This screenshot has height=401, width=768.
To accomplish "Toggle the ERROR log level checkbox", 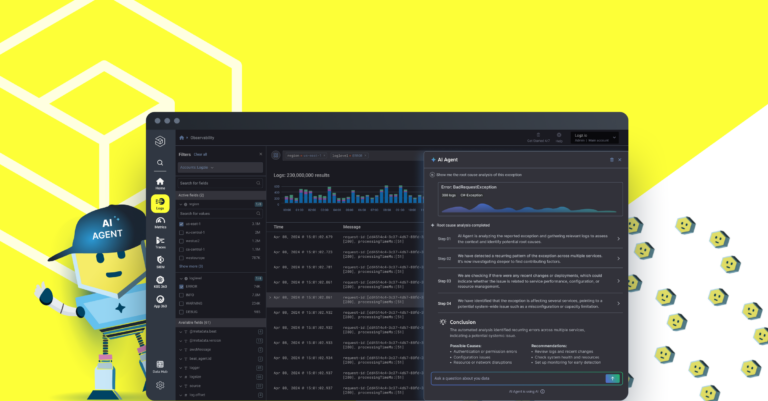I will click(182, 286).
